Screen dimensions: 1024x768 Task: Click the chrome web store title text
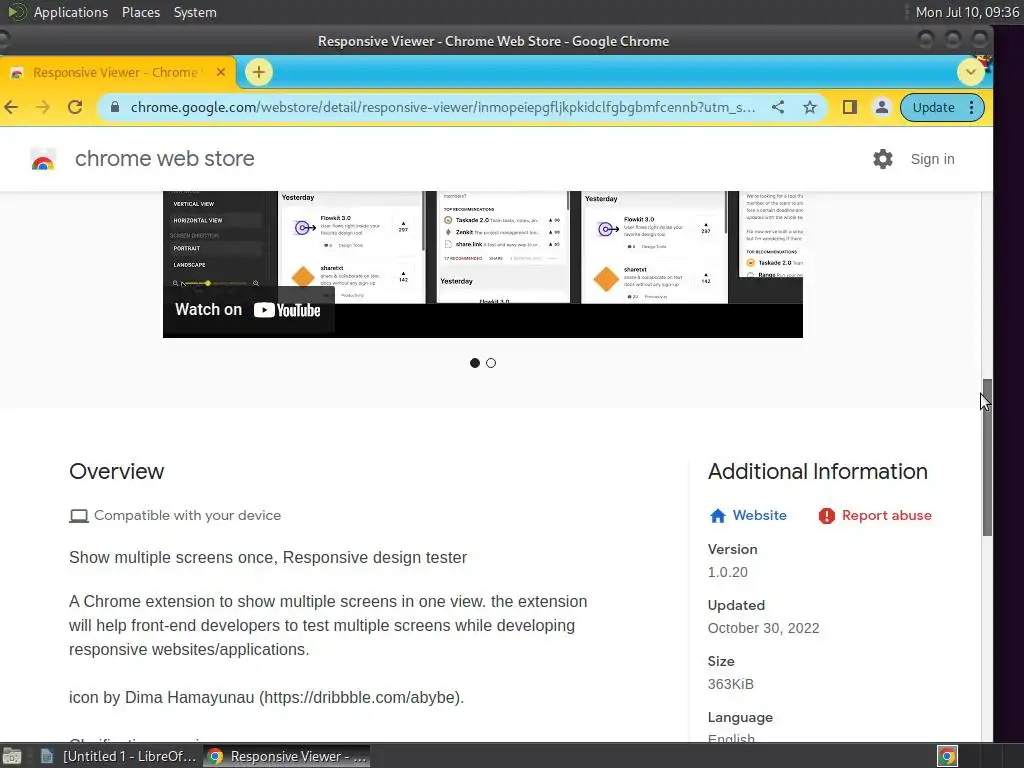click(x=165, y=159)
